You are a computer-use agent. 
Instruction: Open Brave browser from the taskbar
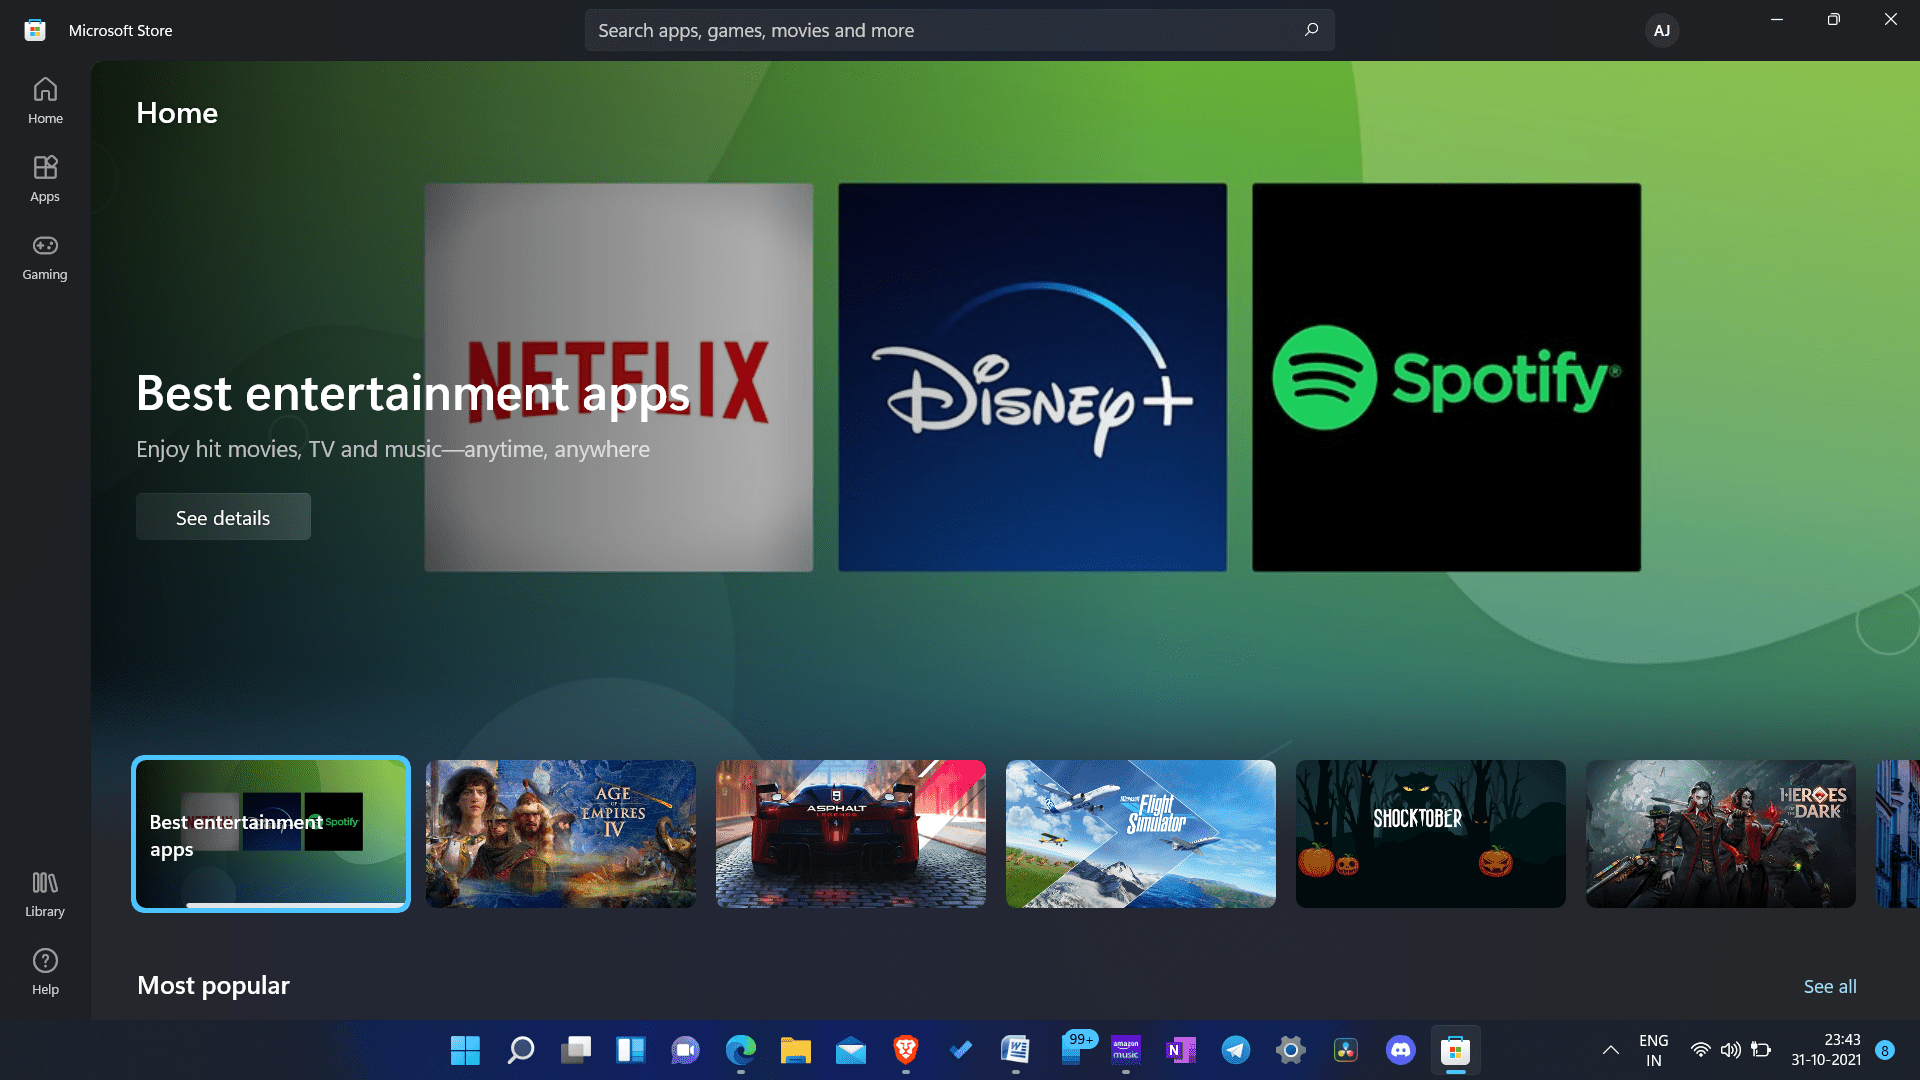(906, 1050)
